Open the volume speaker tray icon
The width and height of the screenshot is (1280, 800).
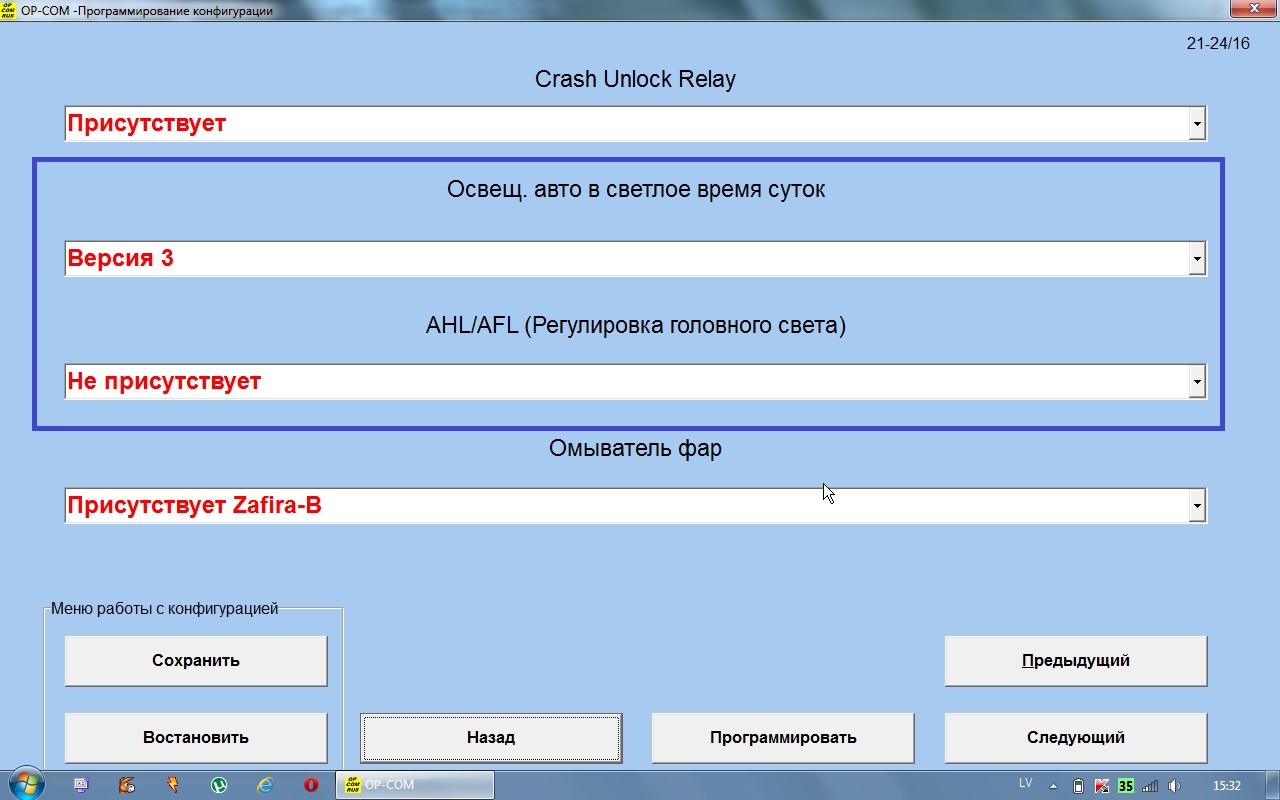click(1174, 785)
